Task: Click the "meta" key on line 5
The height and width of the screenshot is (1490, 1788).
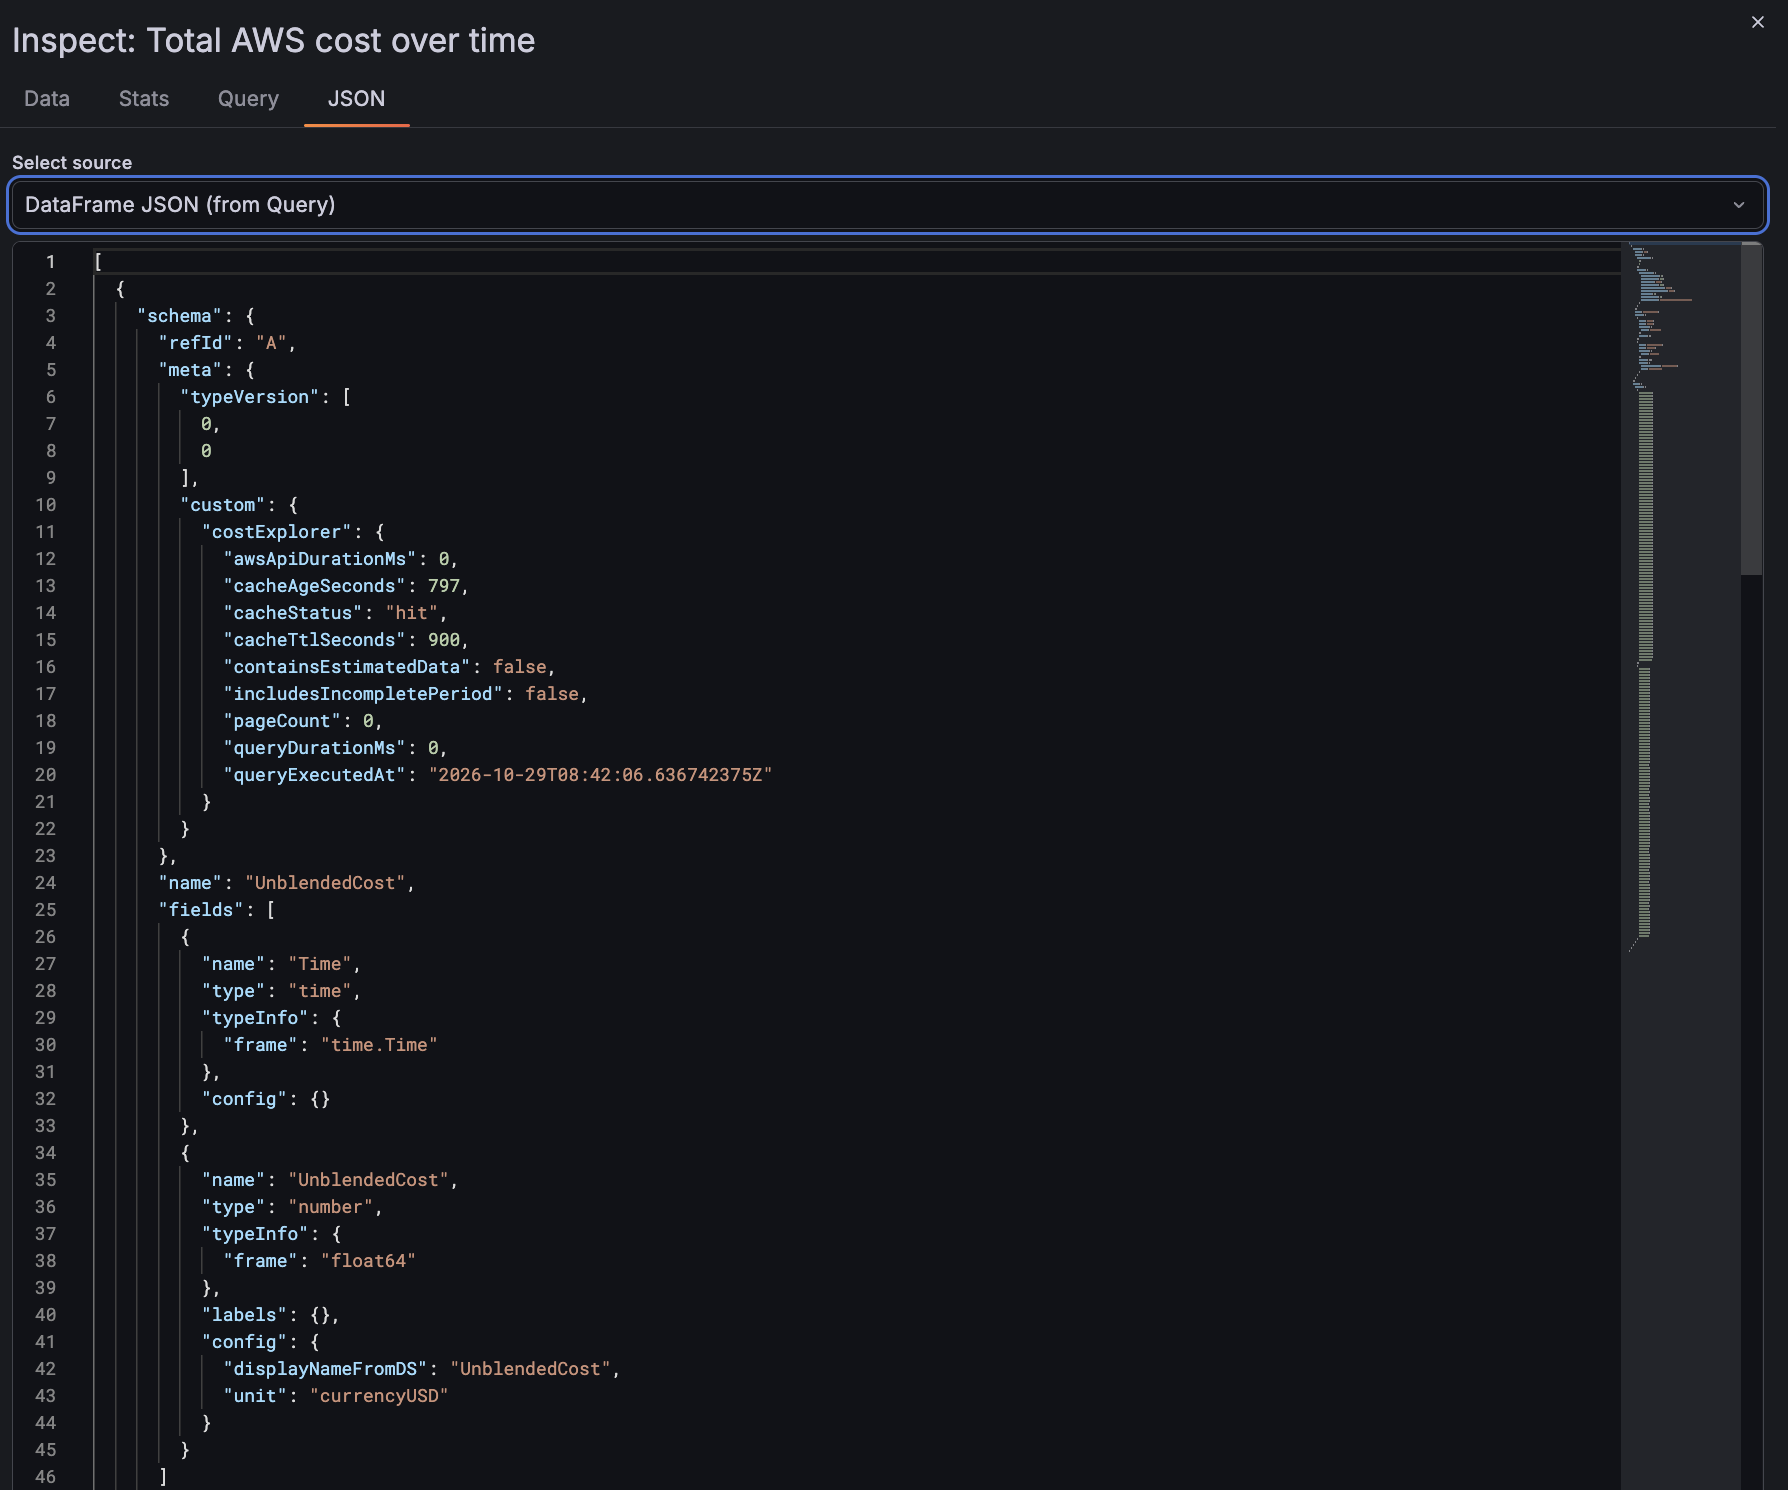Action: (x=190, y=370)
